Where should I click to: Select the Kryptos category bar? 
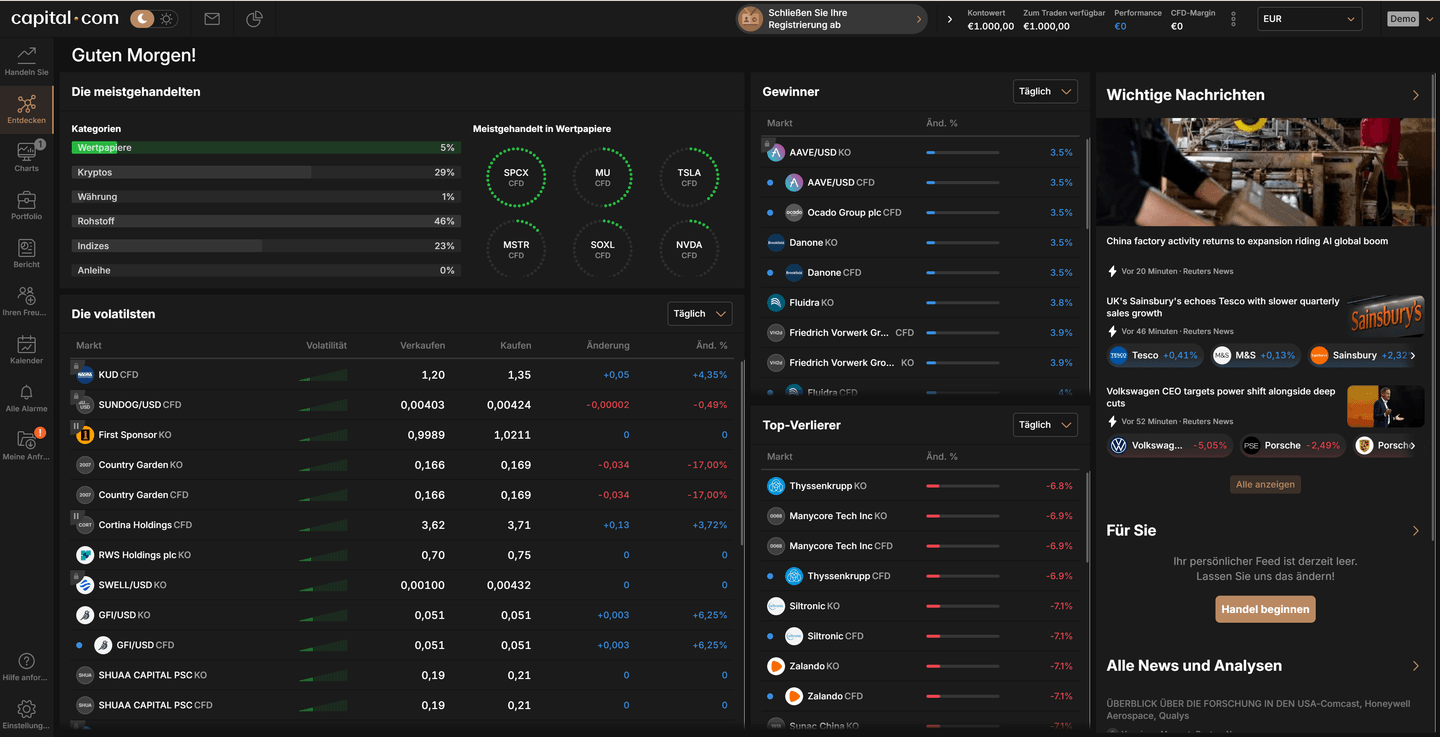[x=266, y=172]
